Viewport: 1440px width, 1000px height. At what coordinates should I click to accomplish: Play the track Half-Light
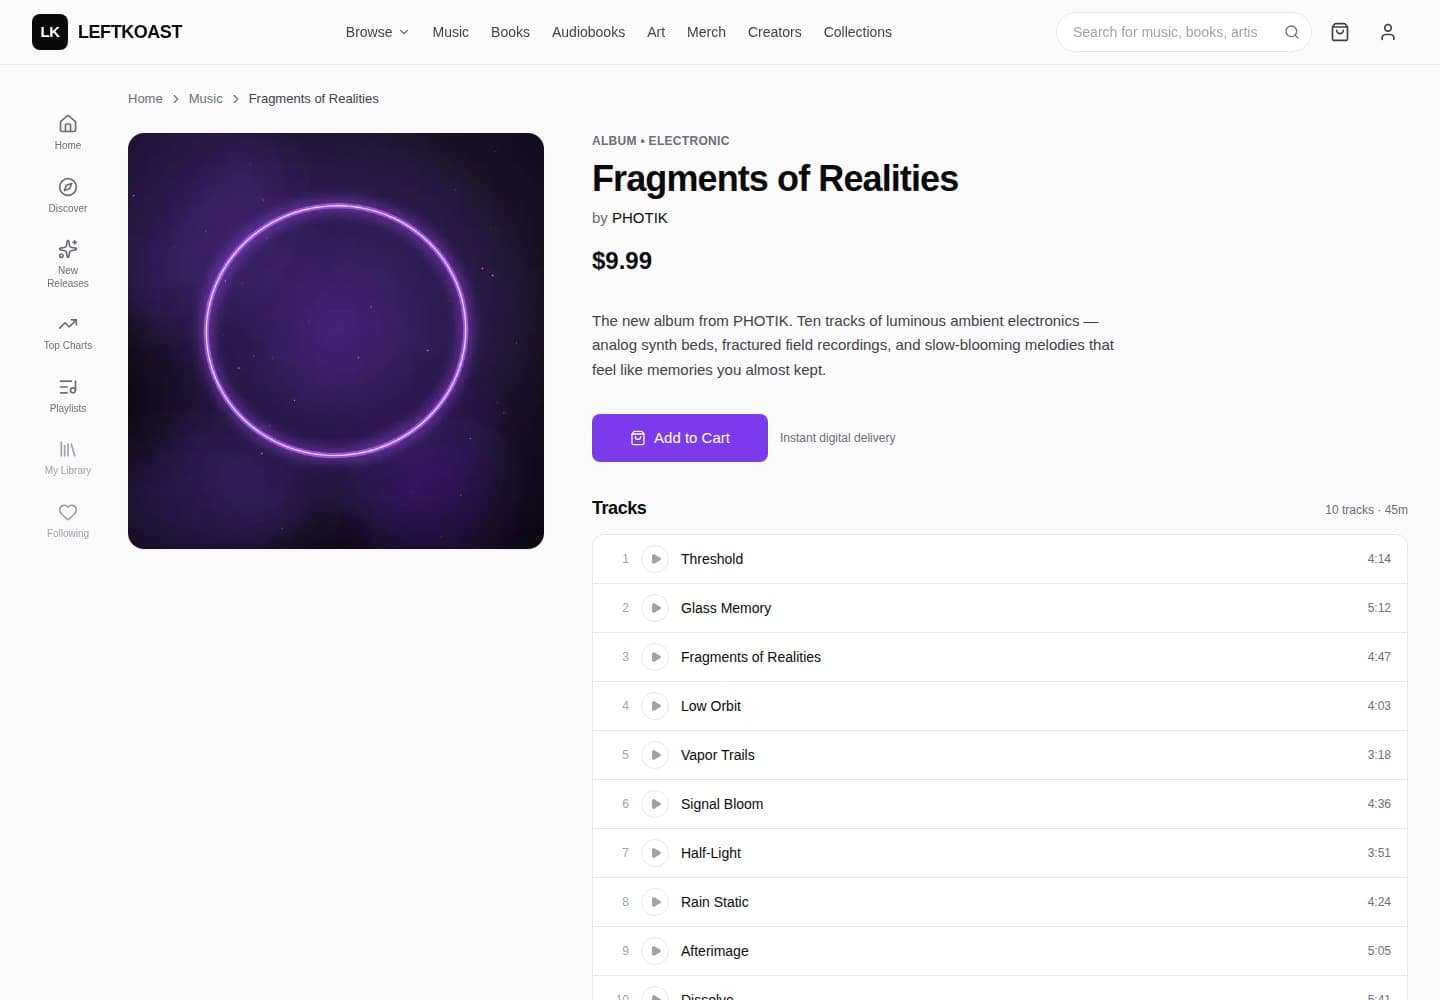pyautogui.click(x=655, y=853)
